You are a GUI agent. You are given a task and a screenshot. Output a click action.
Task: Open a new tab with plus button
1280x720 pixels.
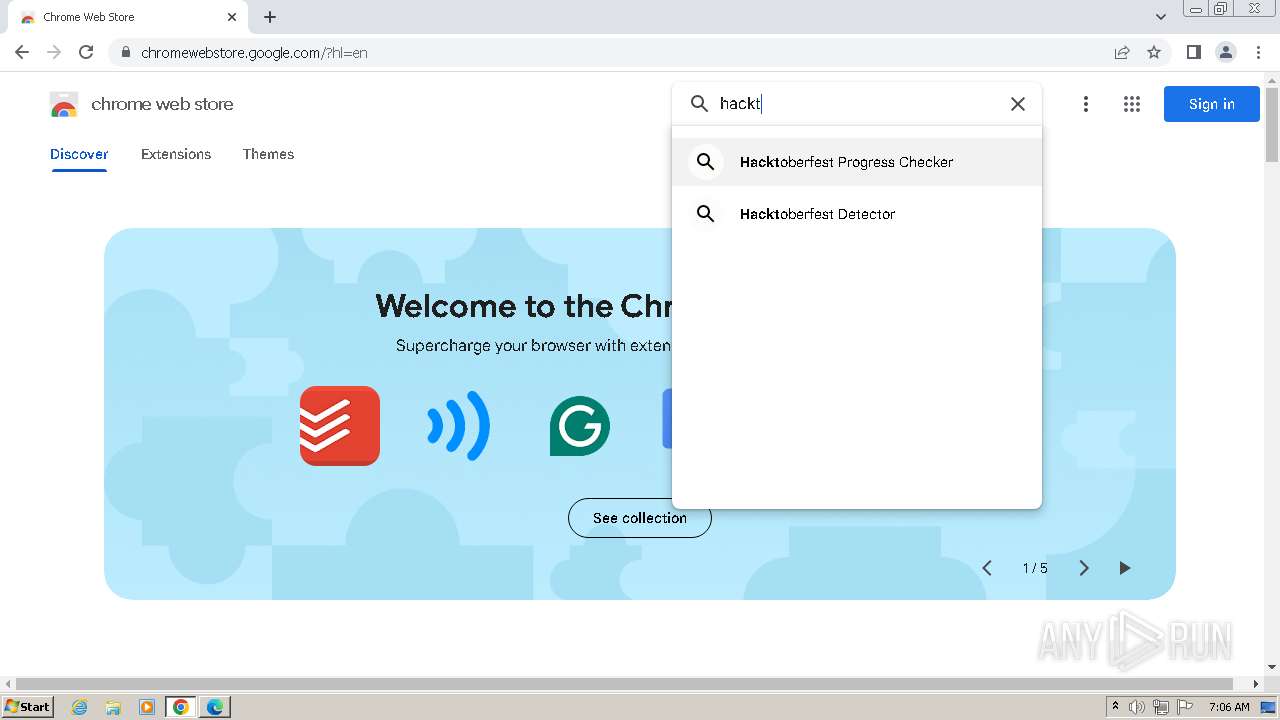pos(270,17)
